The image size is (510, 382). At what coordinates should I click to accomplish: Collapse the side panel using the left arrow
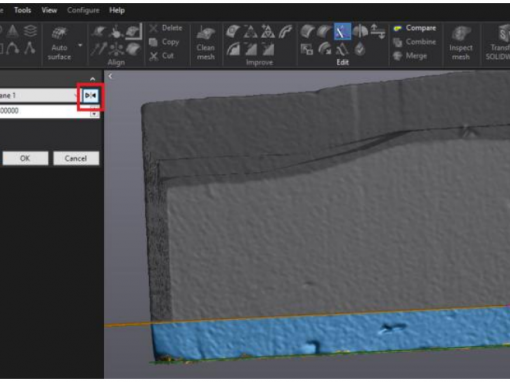click(x=110, y=77)
